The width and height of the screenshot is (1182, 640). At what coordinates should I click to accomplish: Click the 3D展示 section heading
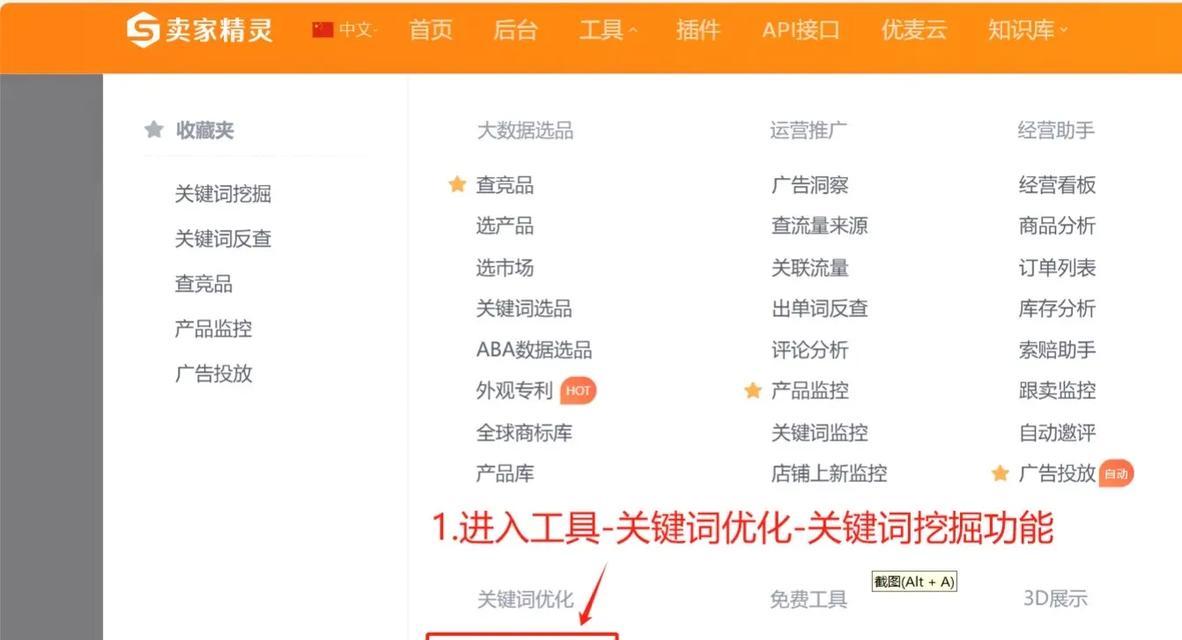(x=1055, y=599)
